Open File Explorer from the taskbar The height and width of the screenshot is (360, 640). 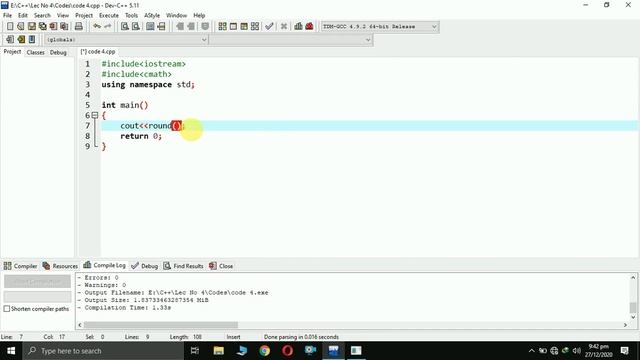[x=219, y=351]
